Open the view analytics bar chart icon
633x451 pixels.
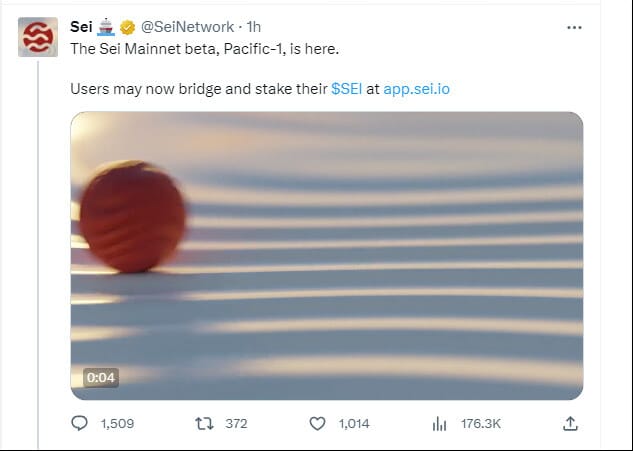click(439, 424)
